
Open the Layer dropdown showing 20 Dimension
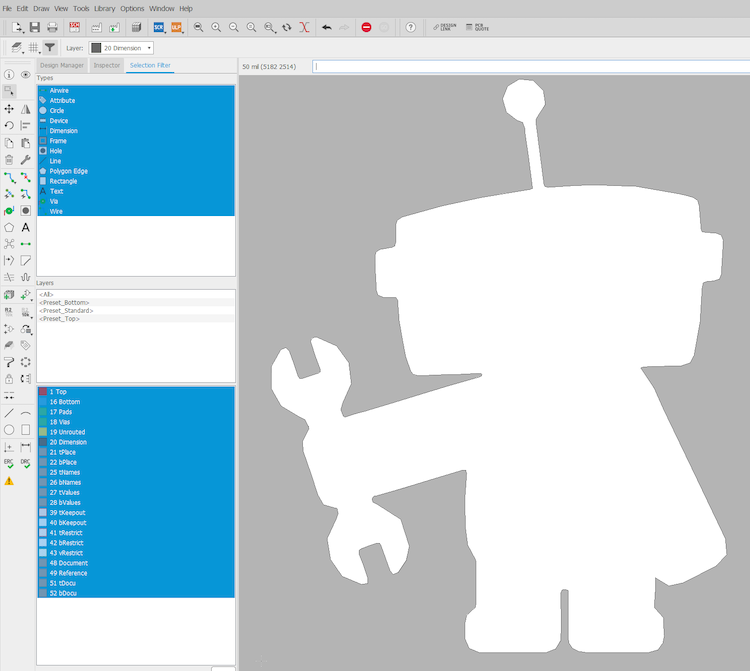click(122, 47)
